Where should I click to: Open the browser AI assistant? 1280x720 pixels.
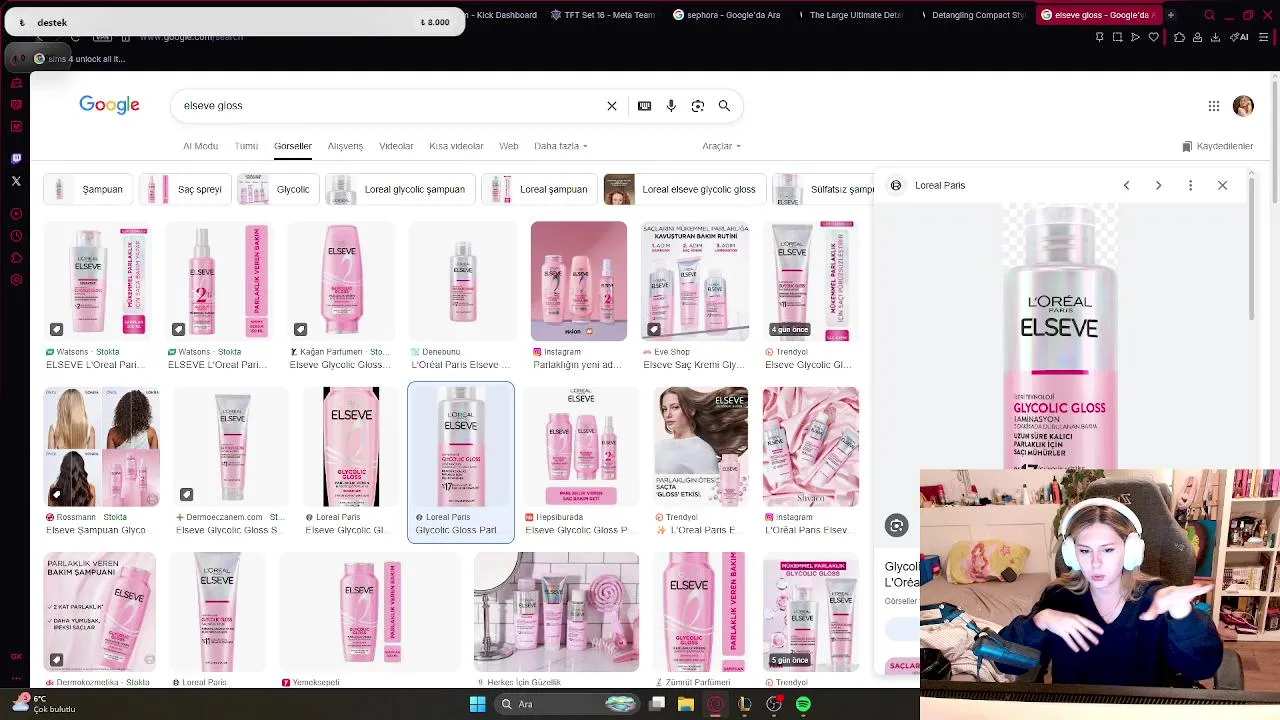1241,37
